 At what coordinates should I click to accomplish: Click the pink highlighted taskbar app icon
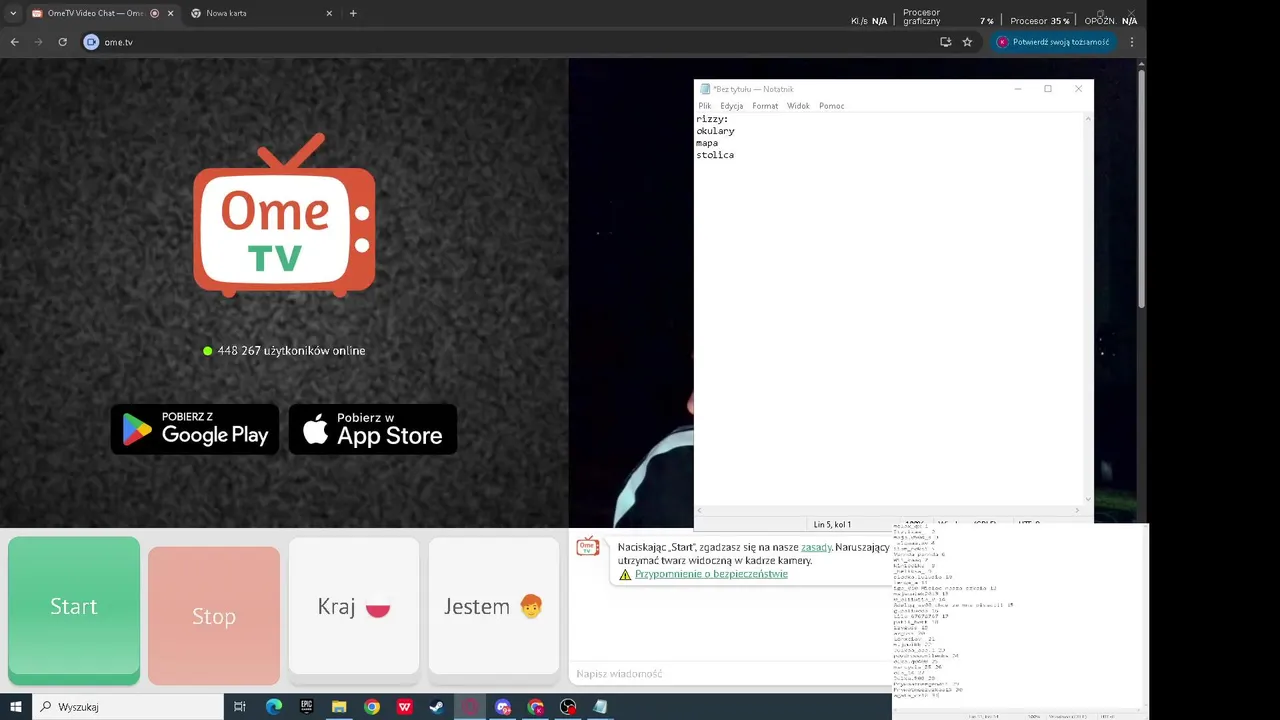470,707
